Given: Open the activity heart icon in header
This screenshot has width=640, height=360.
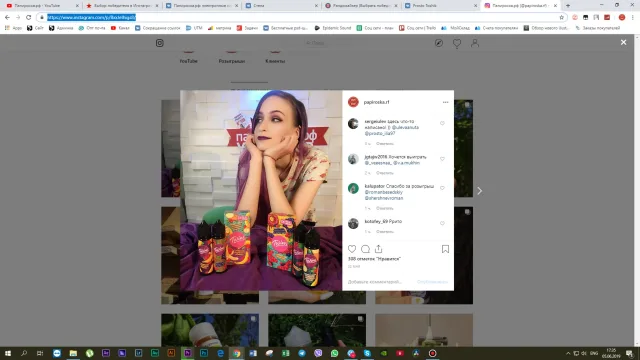Looking at the screenshot, I should [x=457, y=43].
